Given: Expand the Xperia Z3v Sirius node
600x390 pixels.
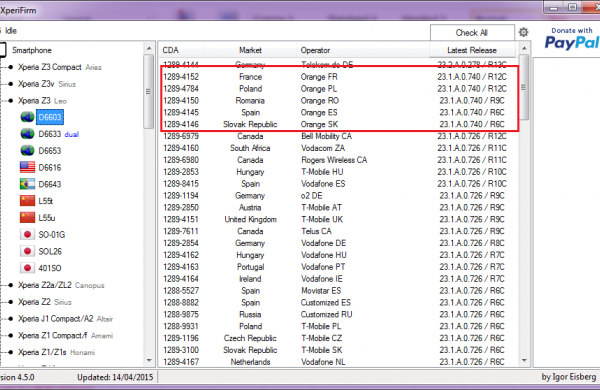Looking at the screenshot, I should pos(10,84).
